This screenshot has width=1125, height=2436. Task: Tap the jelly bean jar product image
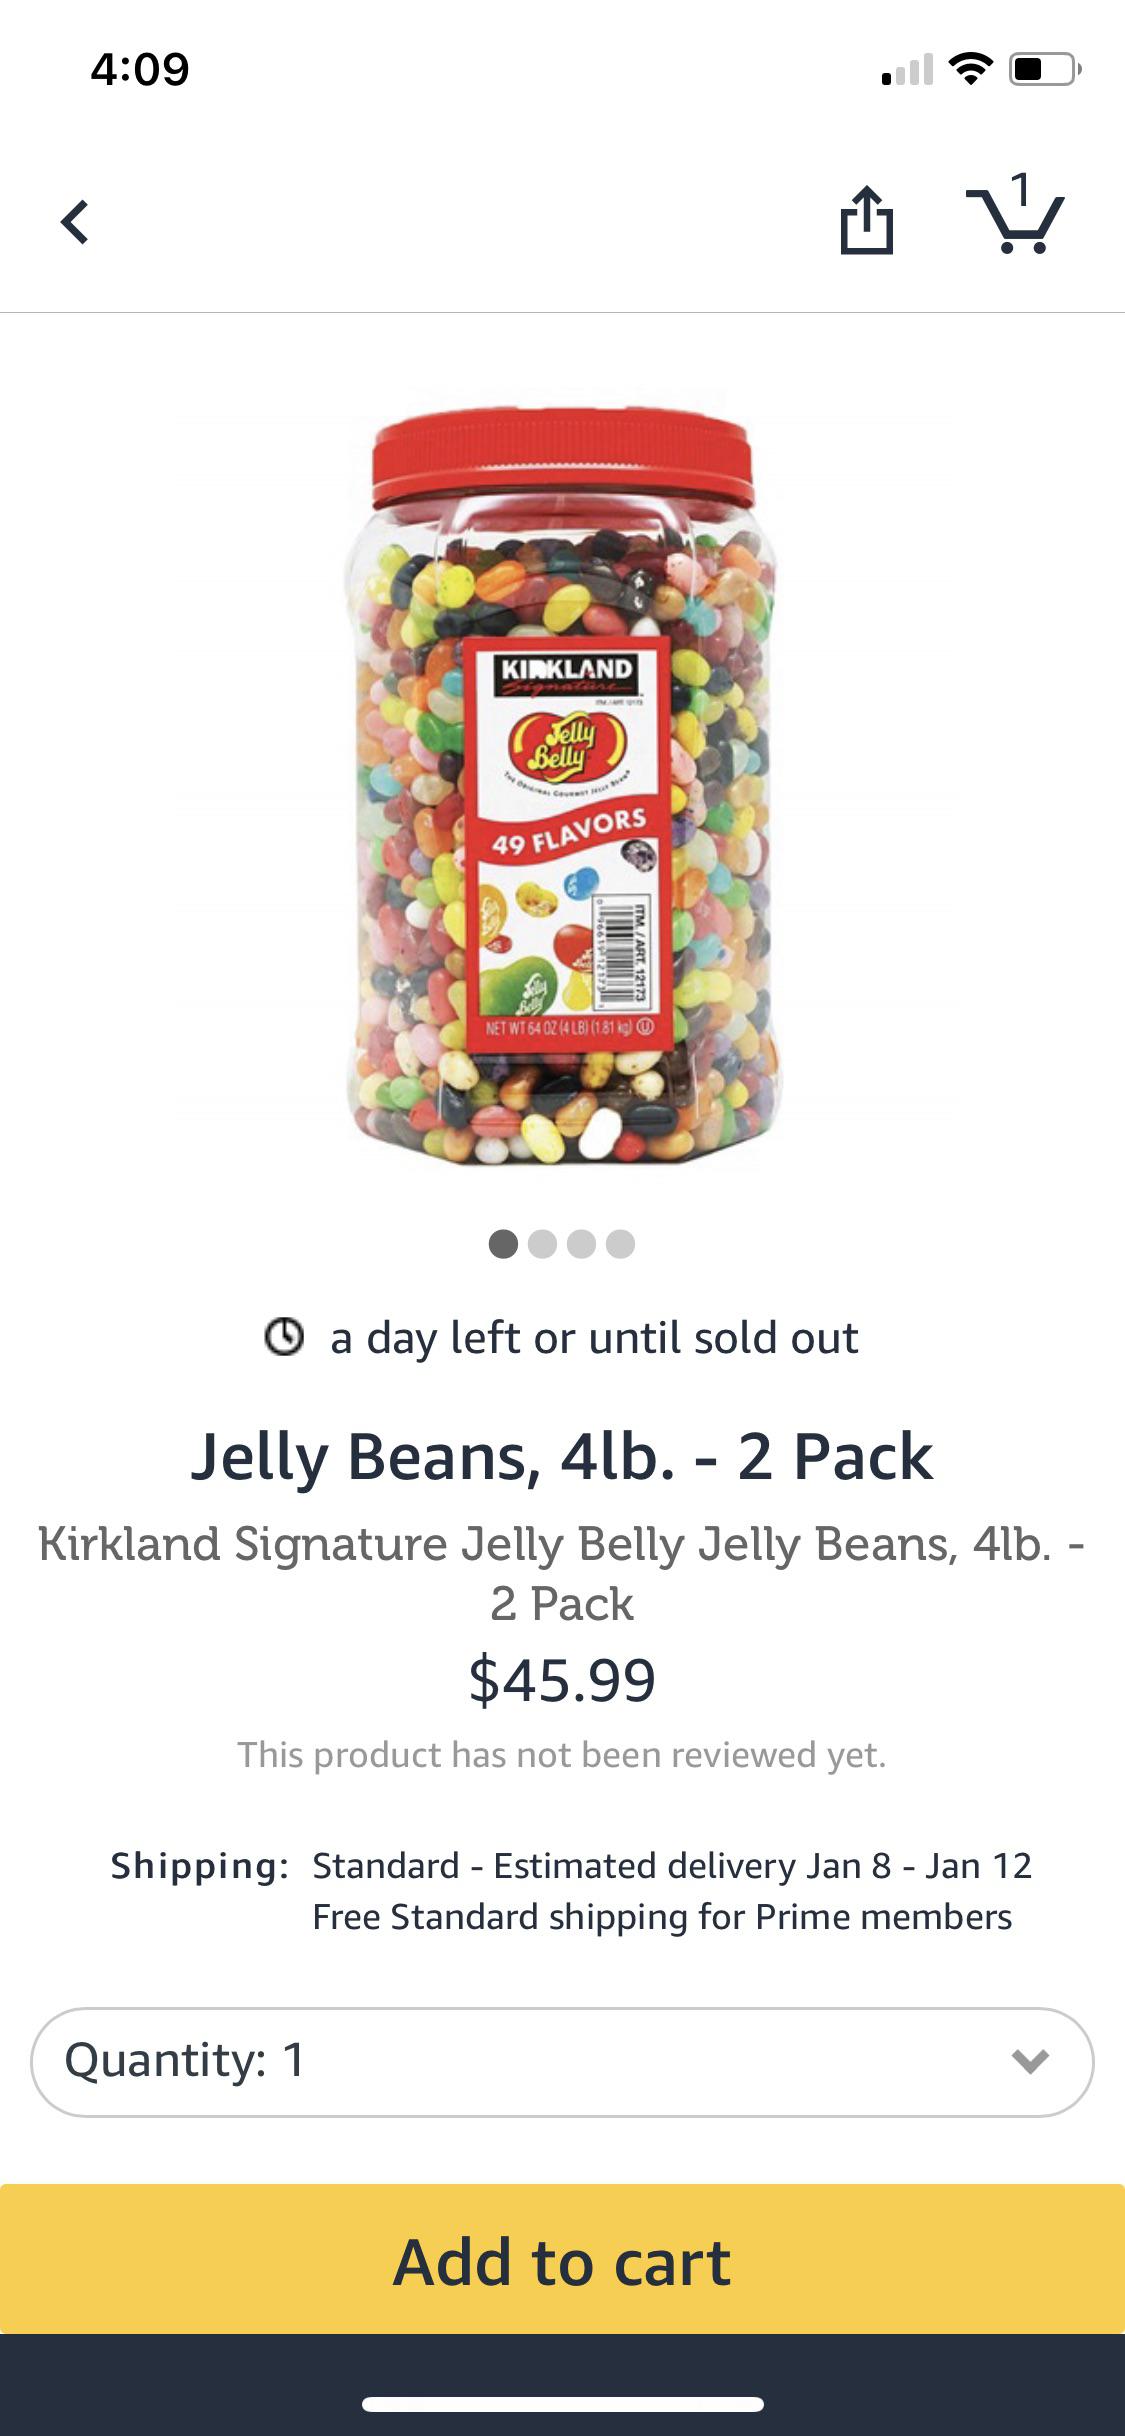[562, 790]
